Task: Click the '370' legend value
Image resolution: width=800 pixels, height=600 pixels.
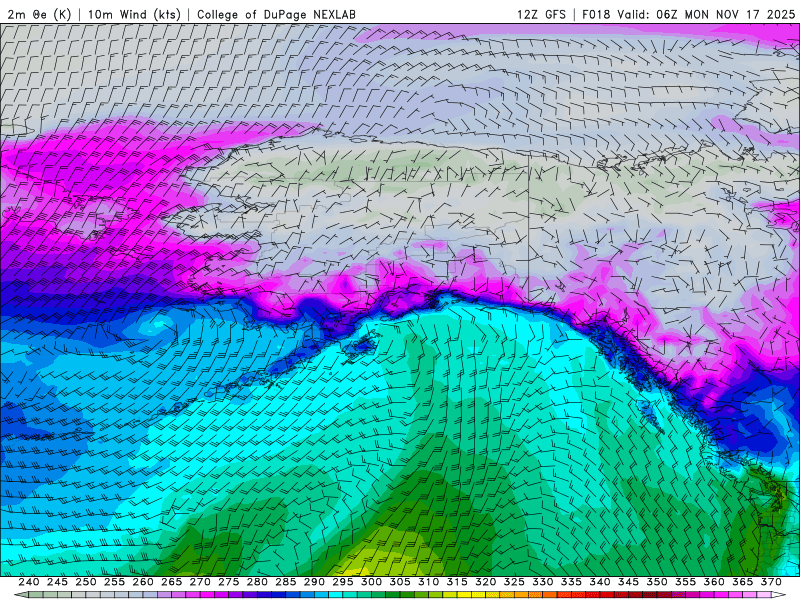Action: pyautogui.click(x=771, y=582)
